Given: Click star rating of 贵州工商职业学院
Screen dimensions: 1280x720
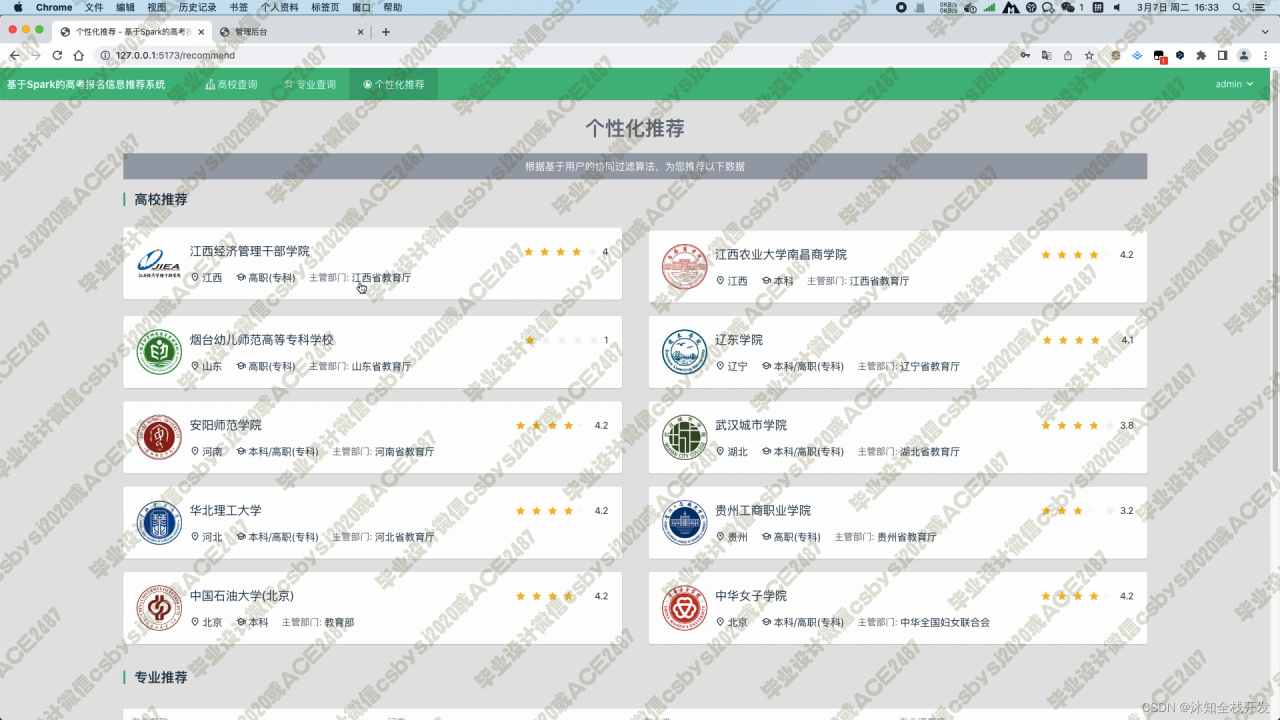Looking at the screenshot, I should point(1077,511).
